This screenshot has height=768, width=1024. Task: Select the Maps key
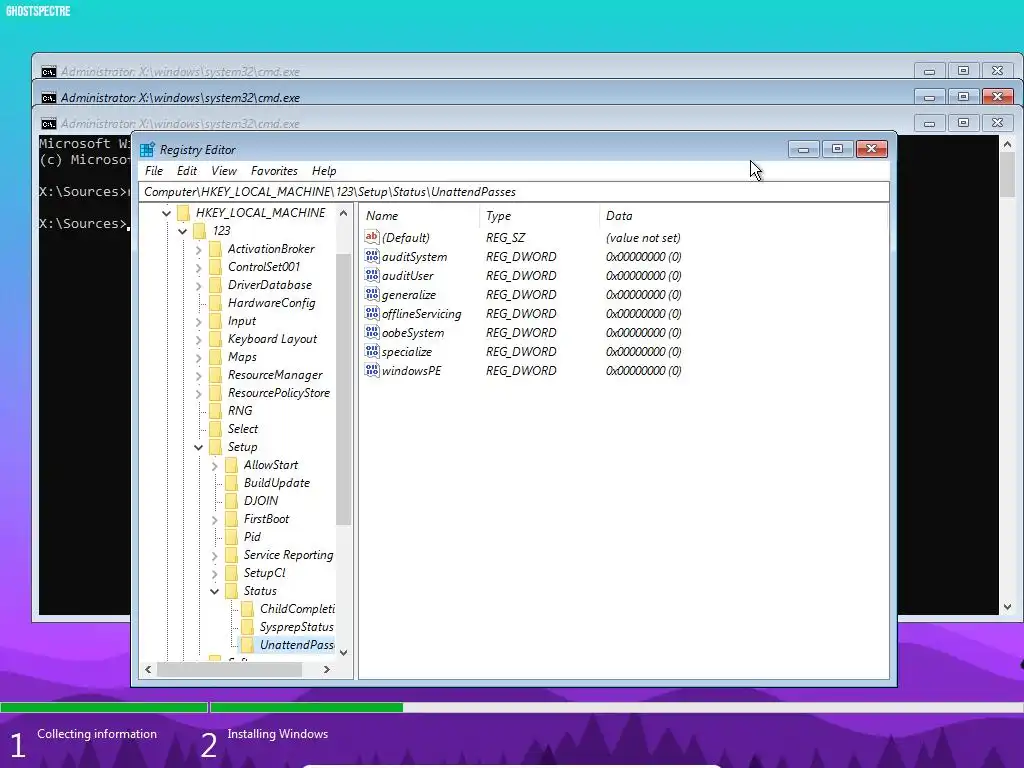tap(242, 357)
